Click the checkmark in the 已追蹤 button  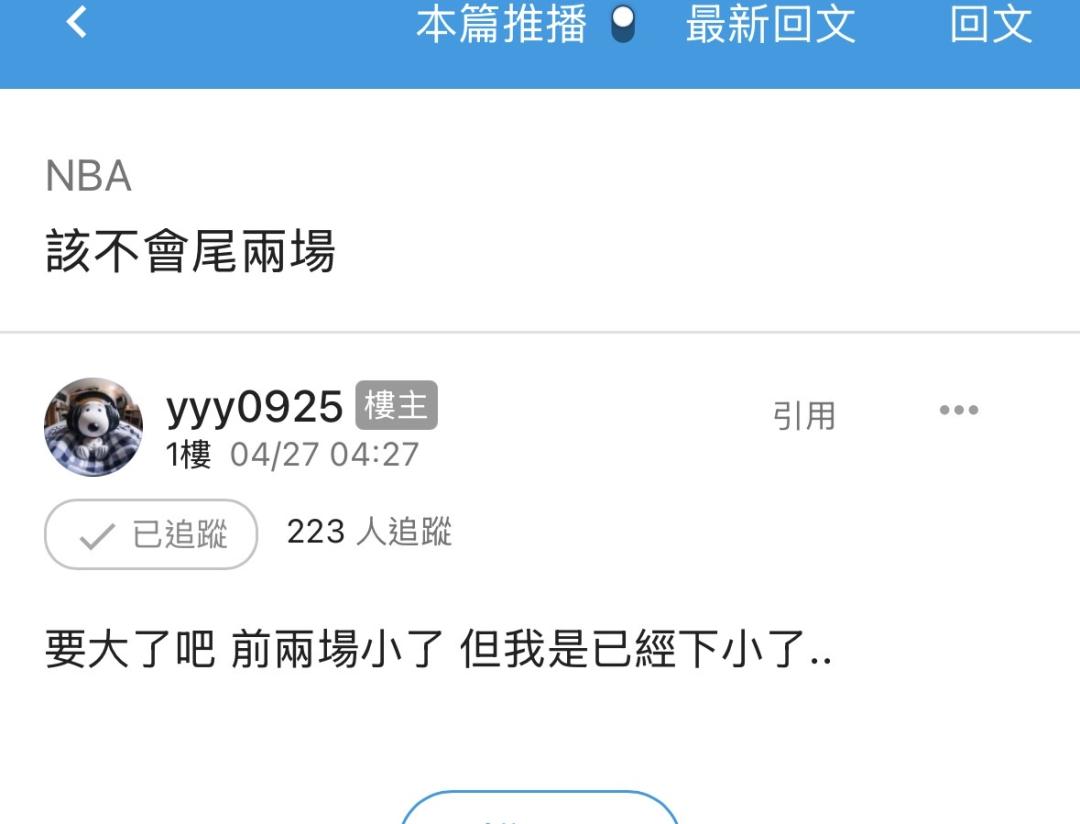point(97,537)
